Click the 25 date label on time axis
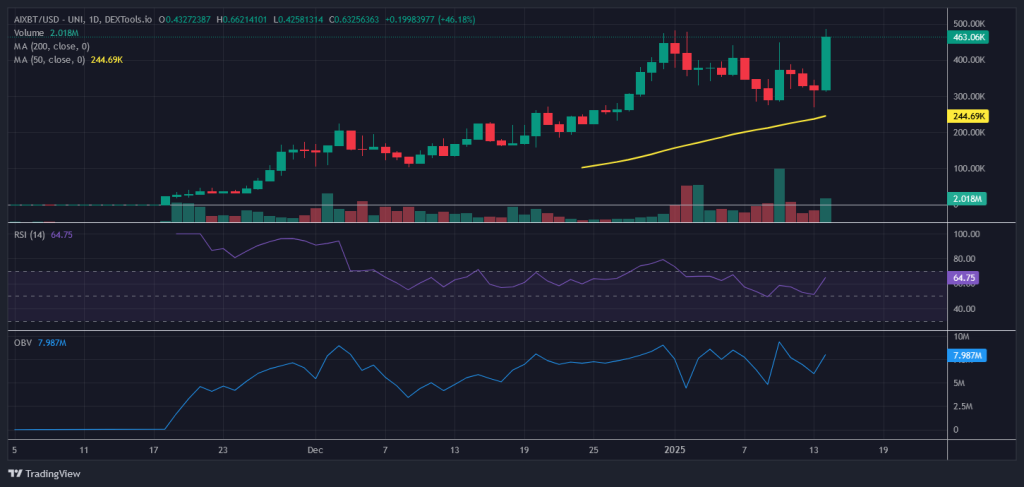 pyautogui.click(x=593, y=450)
